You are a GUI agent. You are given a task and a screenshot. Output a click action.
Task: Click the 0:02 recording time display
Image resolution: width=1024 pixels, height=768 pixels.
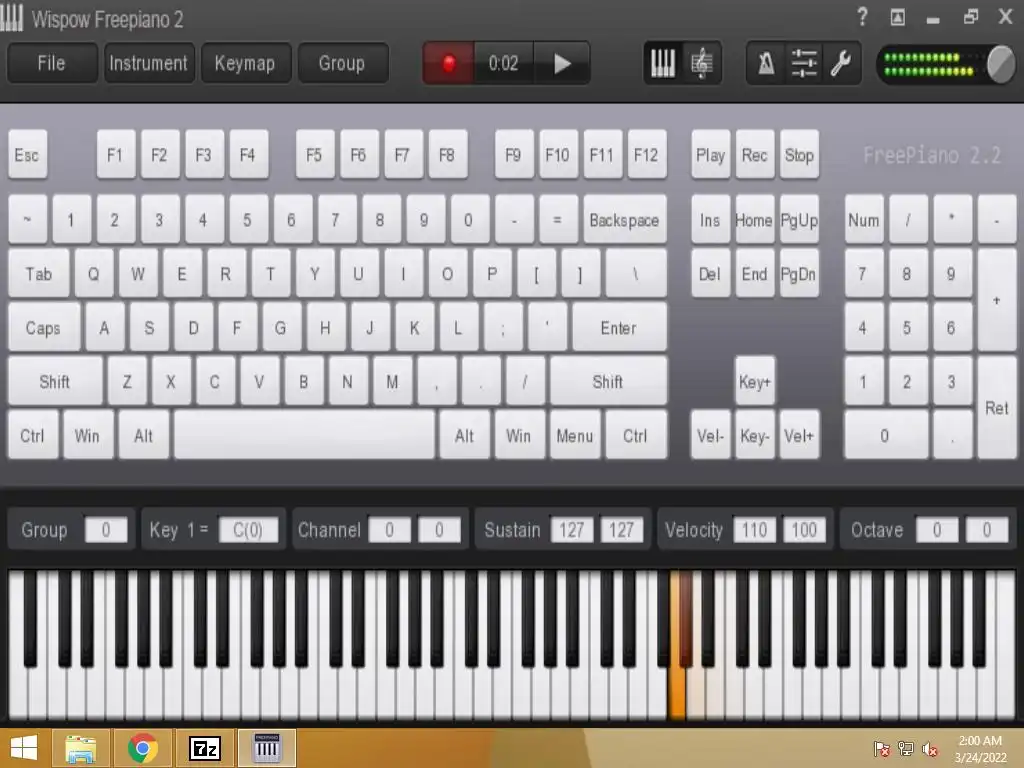(x=504, y=63)
